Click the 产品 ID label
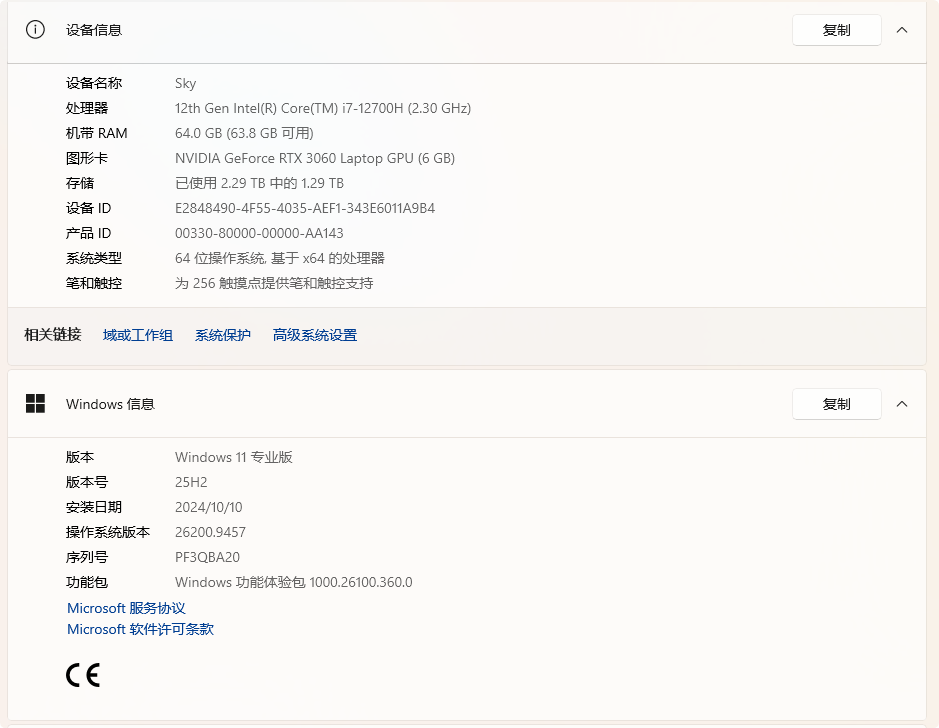 pyautogui.click(x=89, y=233)
